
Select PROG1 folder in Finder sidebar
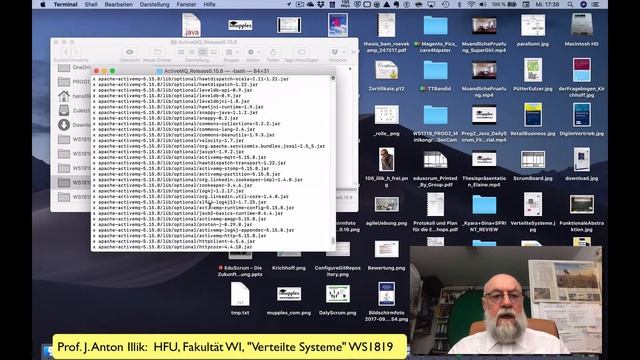click(74, 82)
